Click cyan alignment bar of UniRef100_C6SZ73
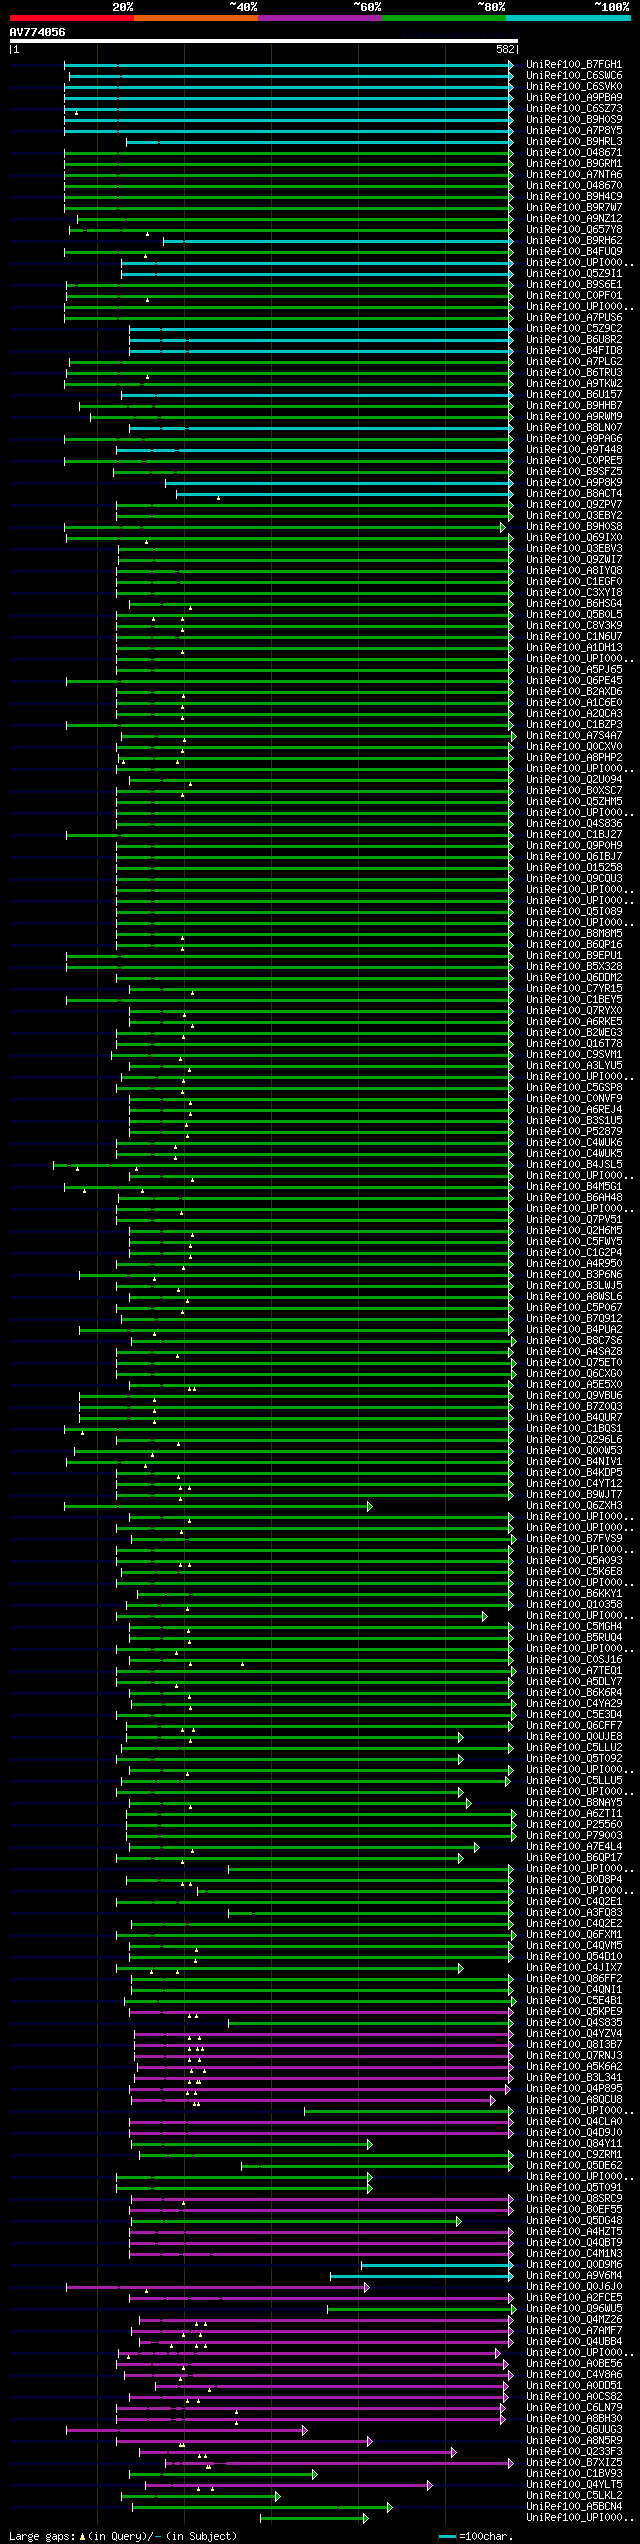Screen dimensions: 640x2544 (289, 109)
